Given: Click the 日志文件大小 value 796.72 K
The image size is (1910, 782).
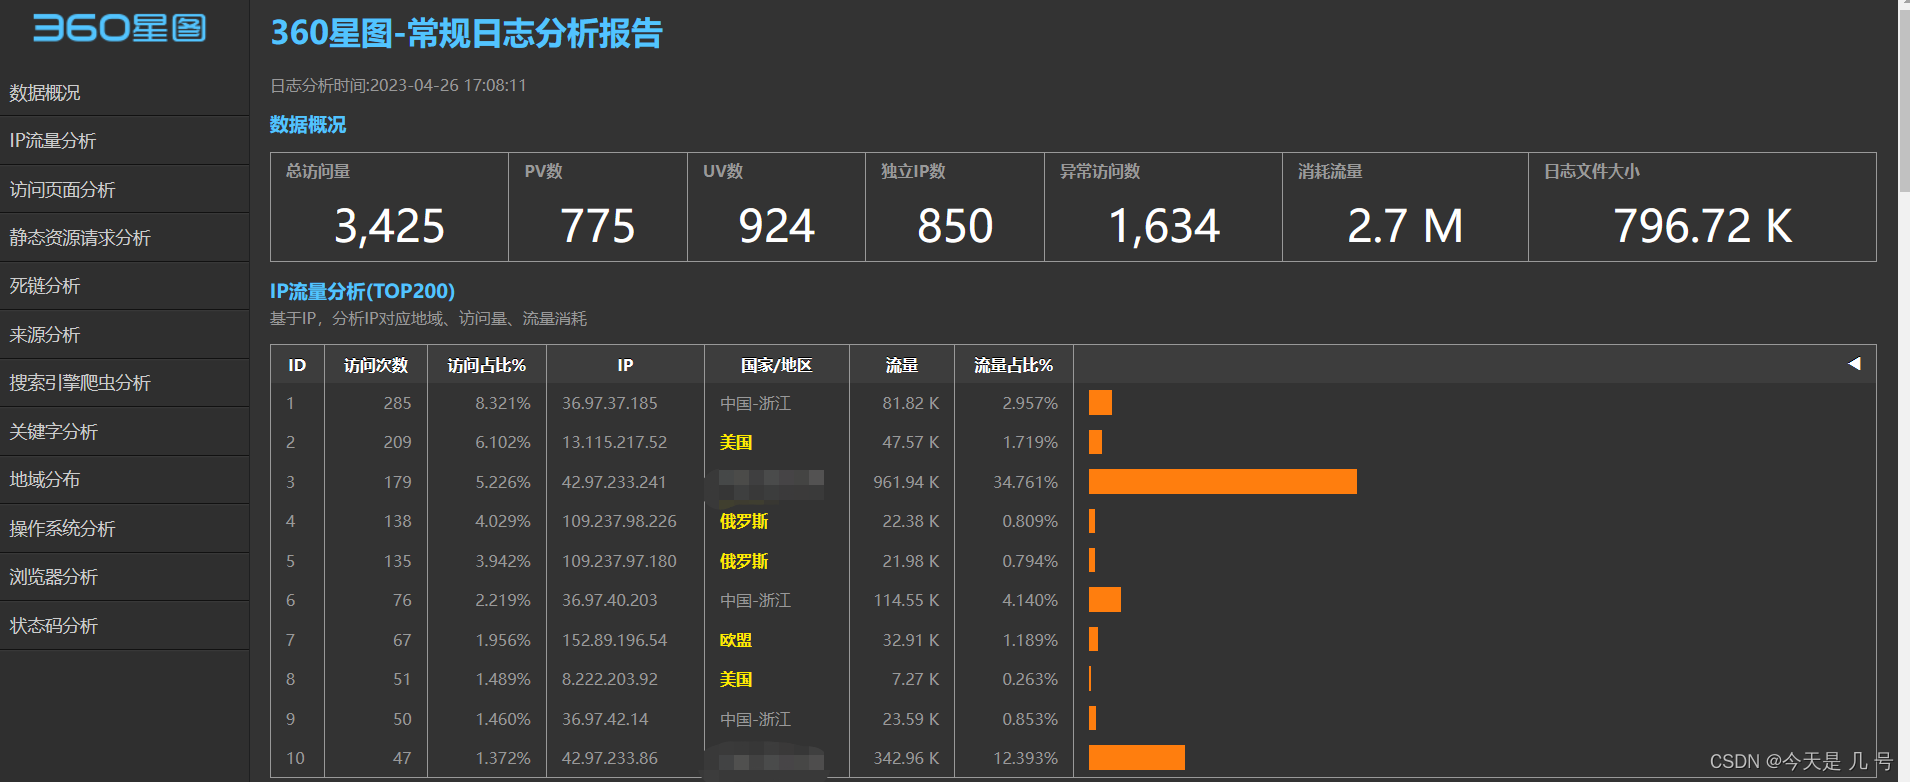Looking at the screenshot, I should tap(1702, 226).
